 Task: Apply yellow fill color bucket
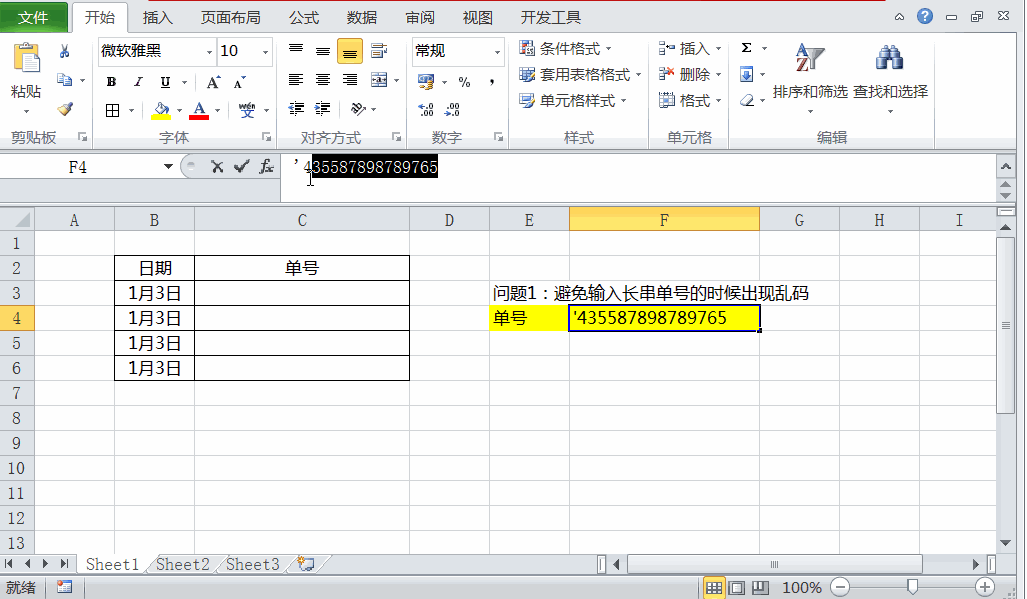coord(161,110)
